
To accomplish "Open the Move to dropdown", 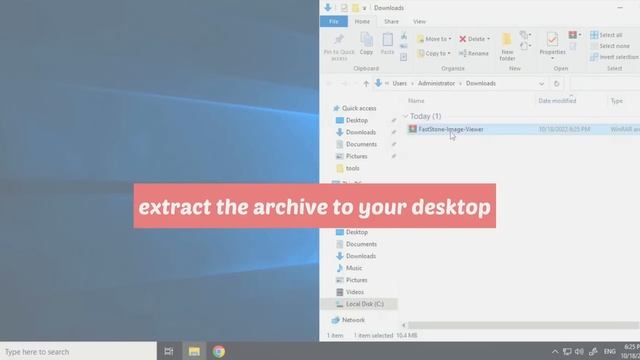I will coord(434,39).
